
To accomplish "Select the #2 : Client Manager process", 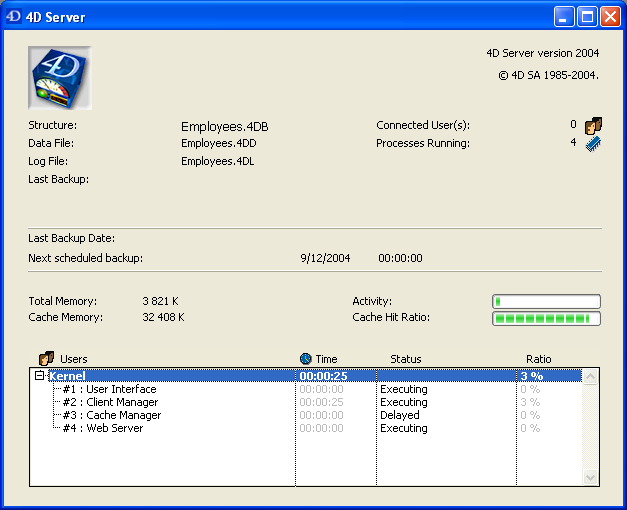I will pyautogui.click(x=110, y=402).
